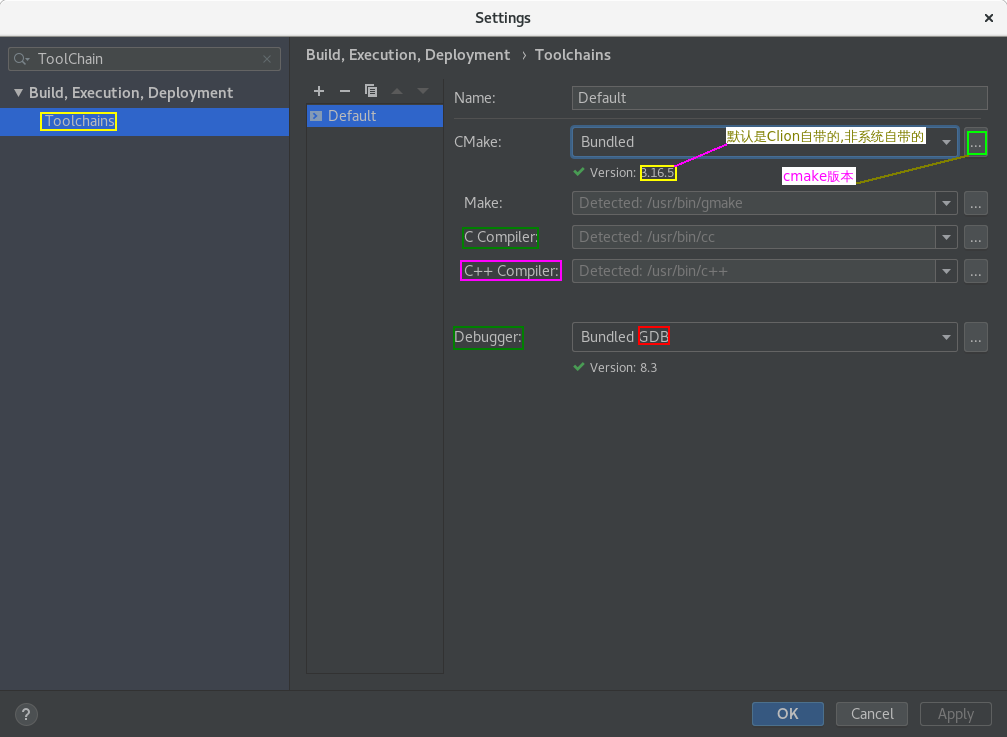This screenshot has width=1007, height=737.
Task: Add a new toolchain with the plus icon
Action: [319, 91]
